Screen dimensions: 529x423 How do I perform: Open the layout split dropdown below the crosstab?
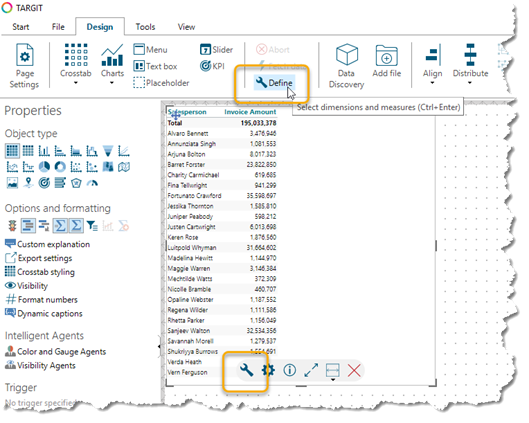(x=333, y=371)
